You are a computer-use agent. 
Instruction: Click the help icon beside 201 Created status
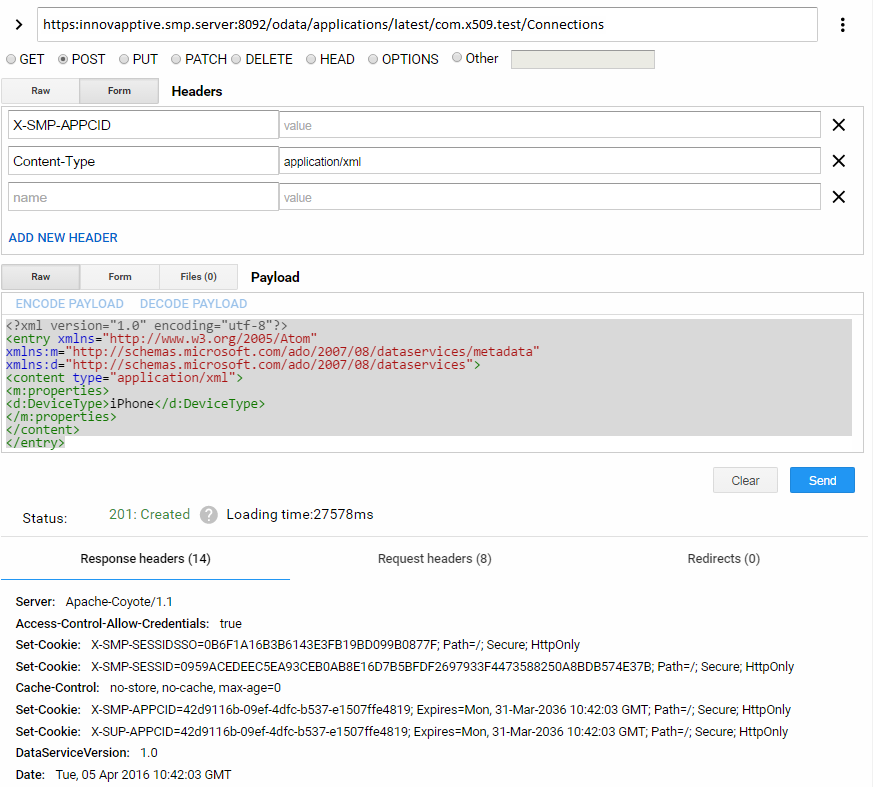(x=208, y=514)
